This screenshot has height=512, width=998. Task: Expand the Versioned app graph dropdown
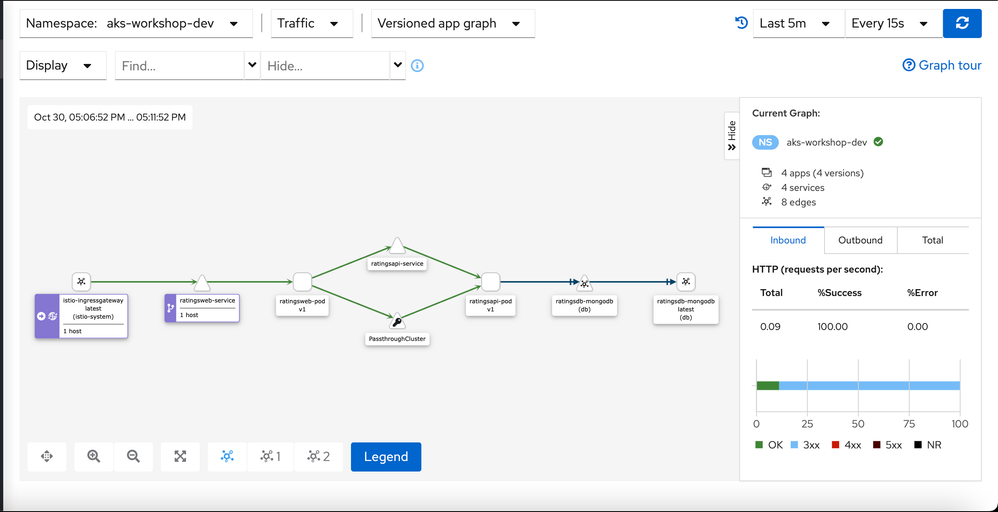pos(452,23)
